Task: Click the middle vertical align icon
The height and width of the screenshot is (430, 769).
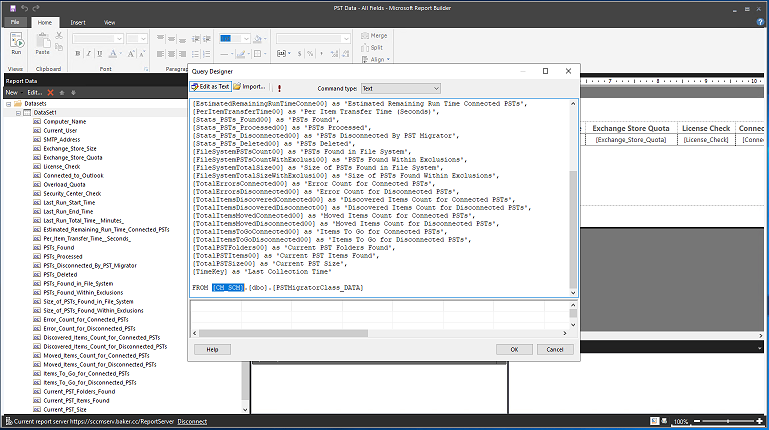Action: (171, 39)
